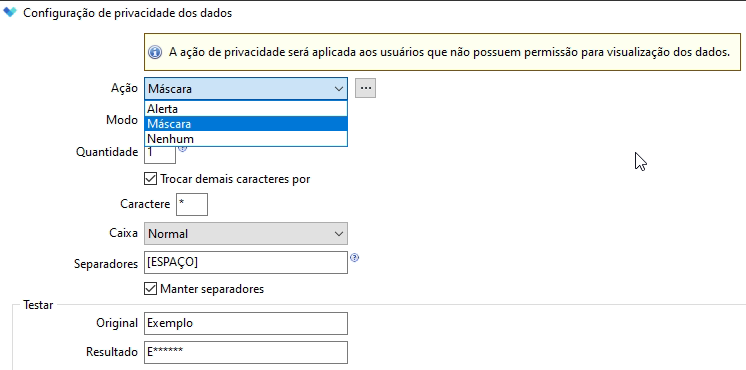Click the help icon beside the Quantidade field
The image size is (746, 370).
[x=182, y=148]
